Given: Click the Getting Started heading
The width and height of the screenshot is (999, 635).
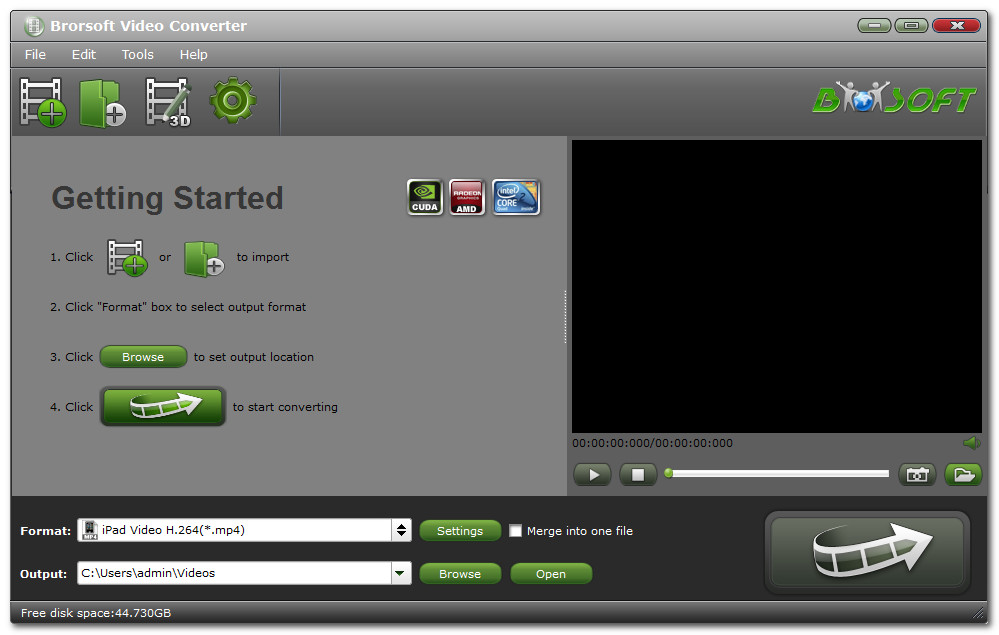Looking at the screenshot, I should [168, 198].
